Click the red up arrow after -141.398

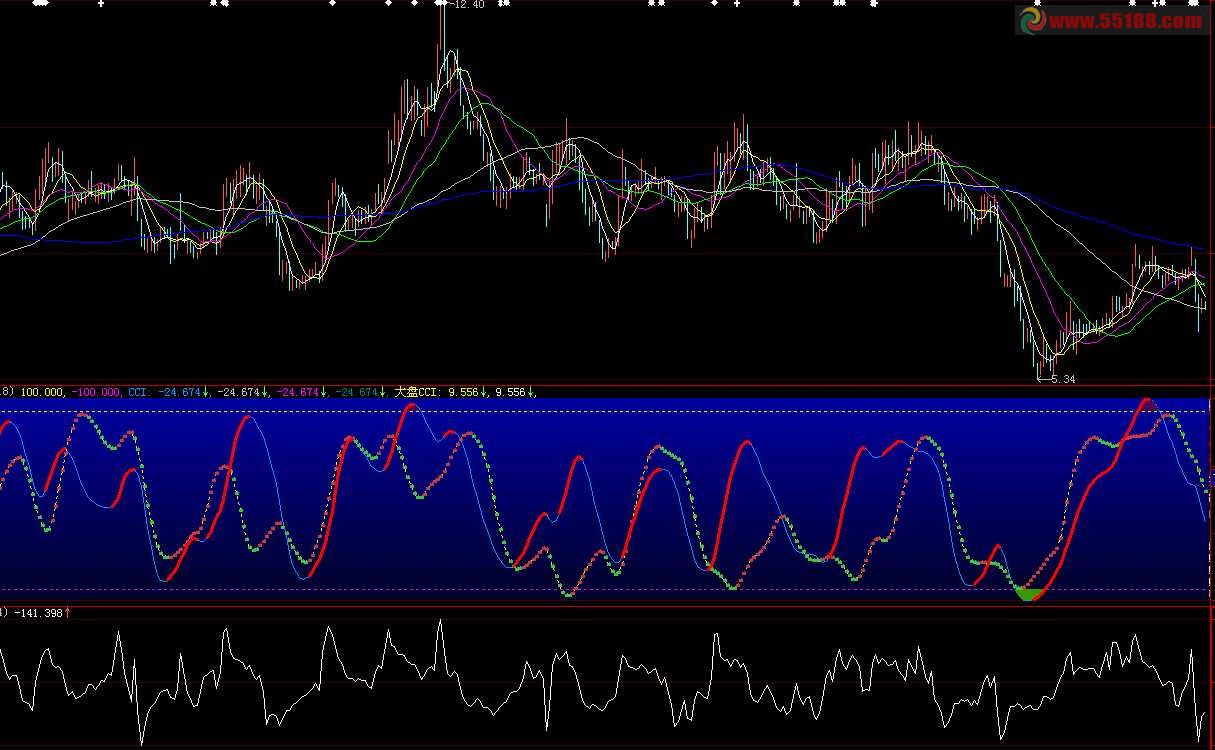pyautogui.click(x=67, y=612)
